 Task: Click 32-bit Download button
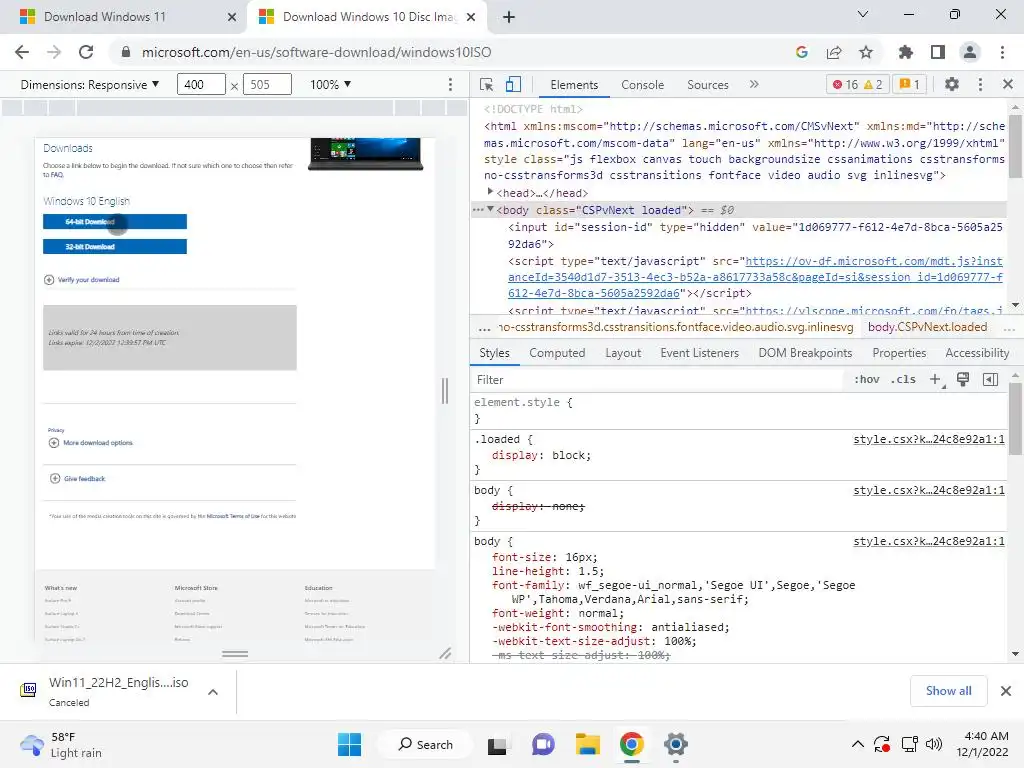pyautogui.click(x=115, y=247)
